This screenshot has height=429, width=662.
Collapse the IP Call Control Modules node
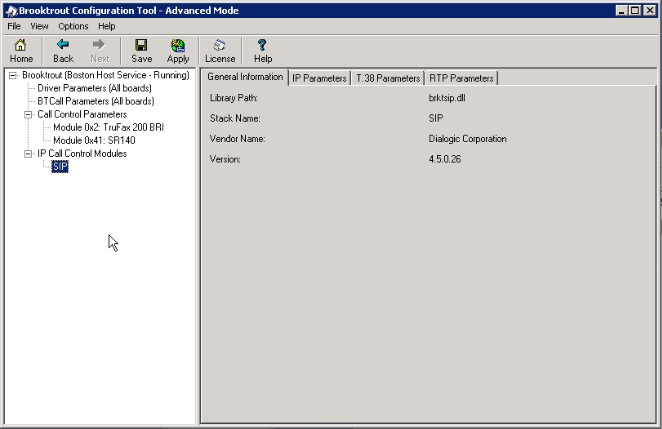(28, 154)
